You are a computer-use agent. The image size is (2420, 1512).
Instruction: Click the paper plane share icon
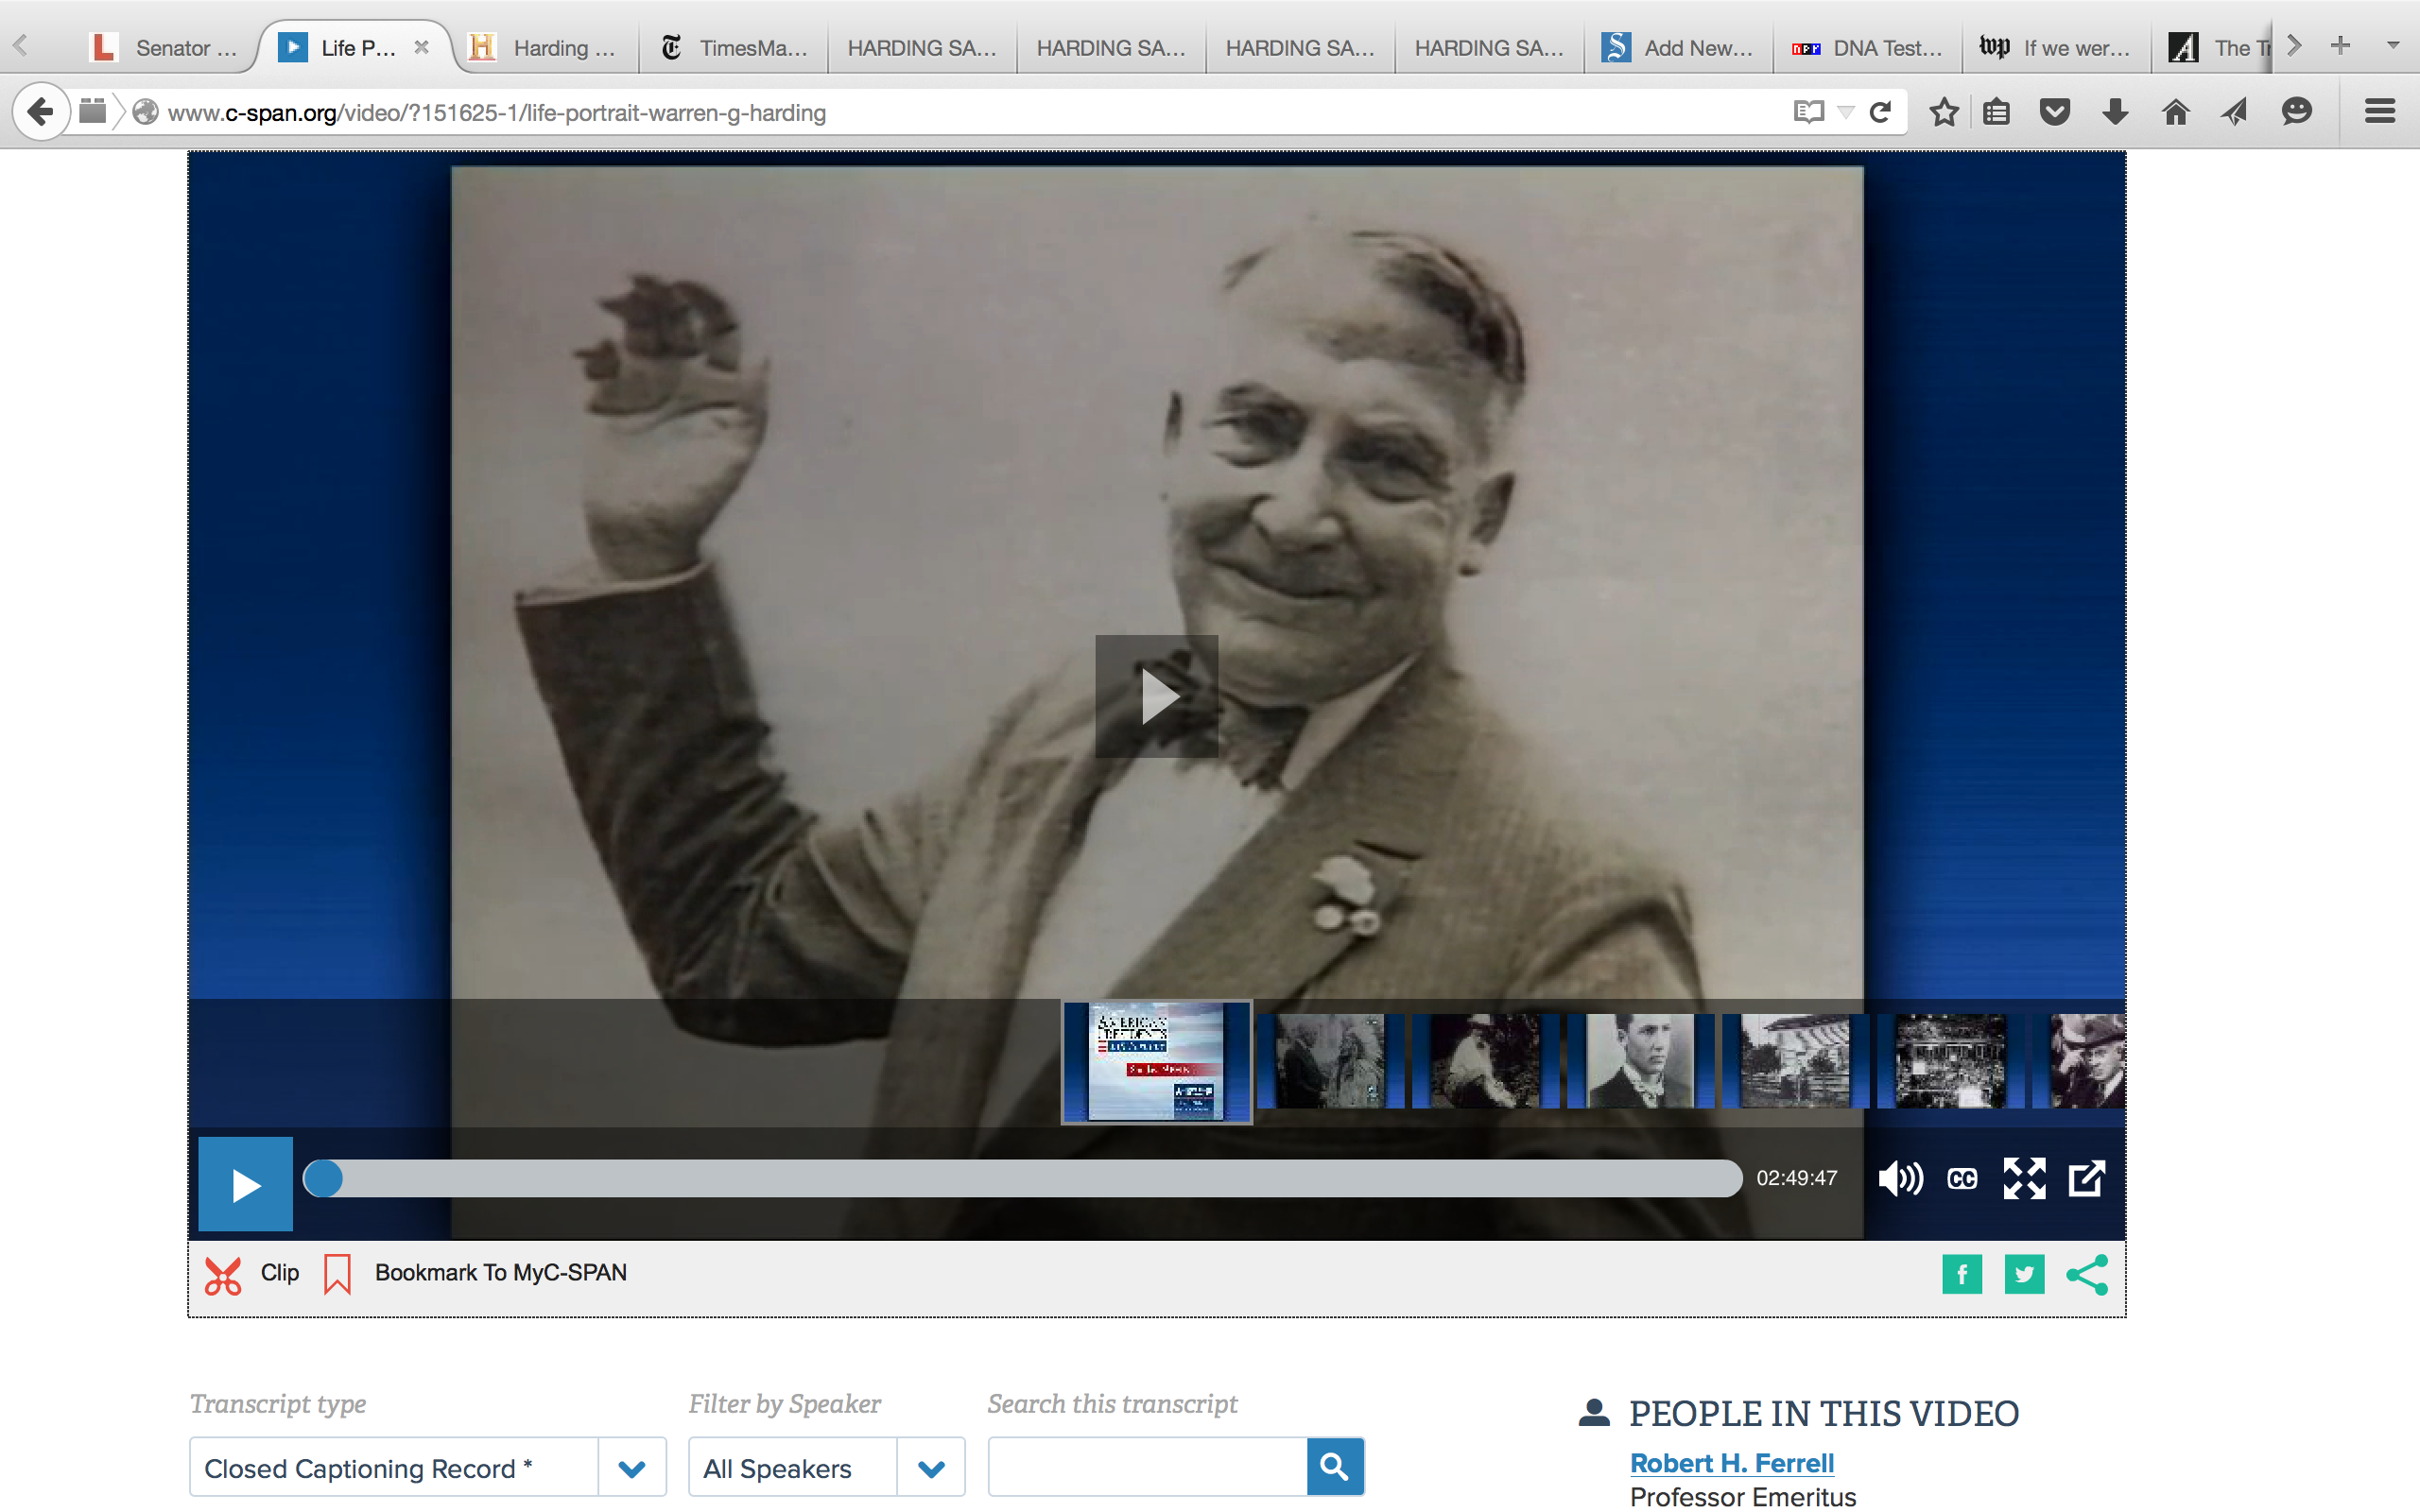(x=2235, y=112)
